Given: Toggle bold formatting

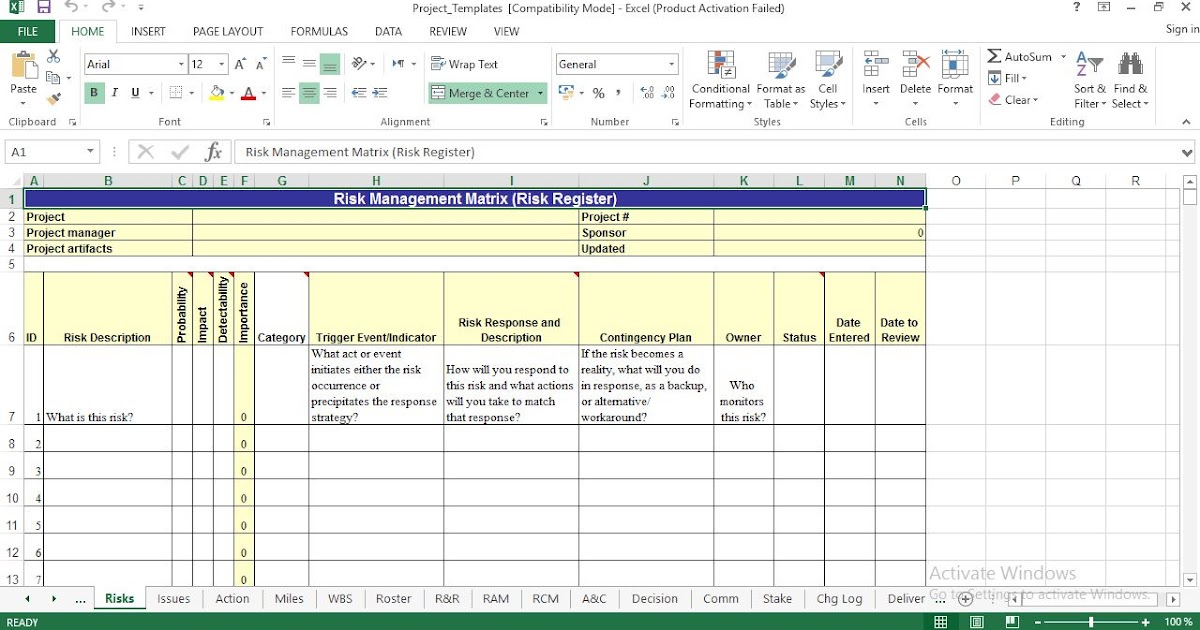Looking at the screenshot, I should (93, 92).
